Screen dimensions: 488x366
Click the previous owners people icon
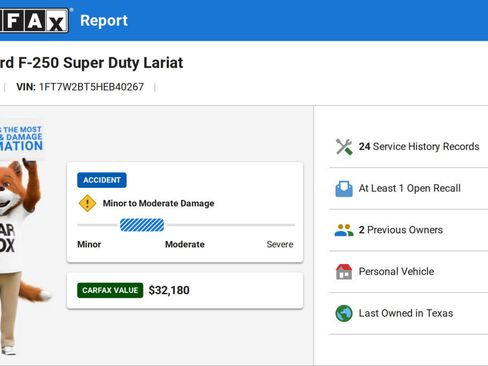coord(344,230)
